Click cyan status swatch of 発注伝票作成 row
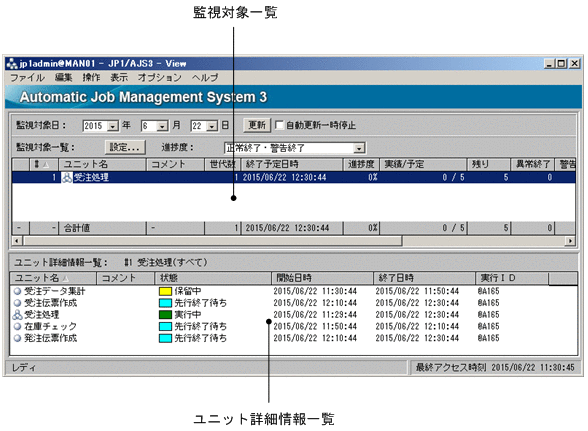This screenshot has width=588, height=431. click(x=165, y=338)
